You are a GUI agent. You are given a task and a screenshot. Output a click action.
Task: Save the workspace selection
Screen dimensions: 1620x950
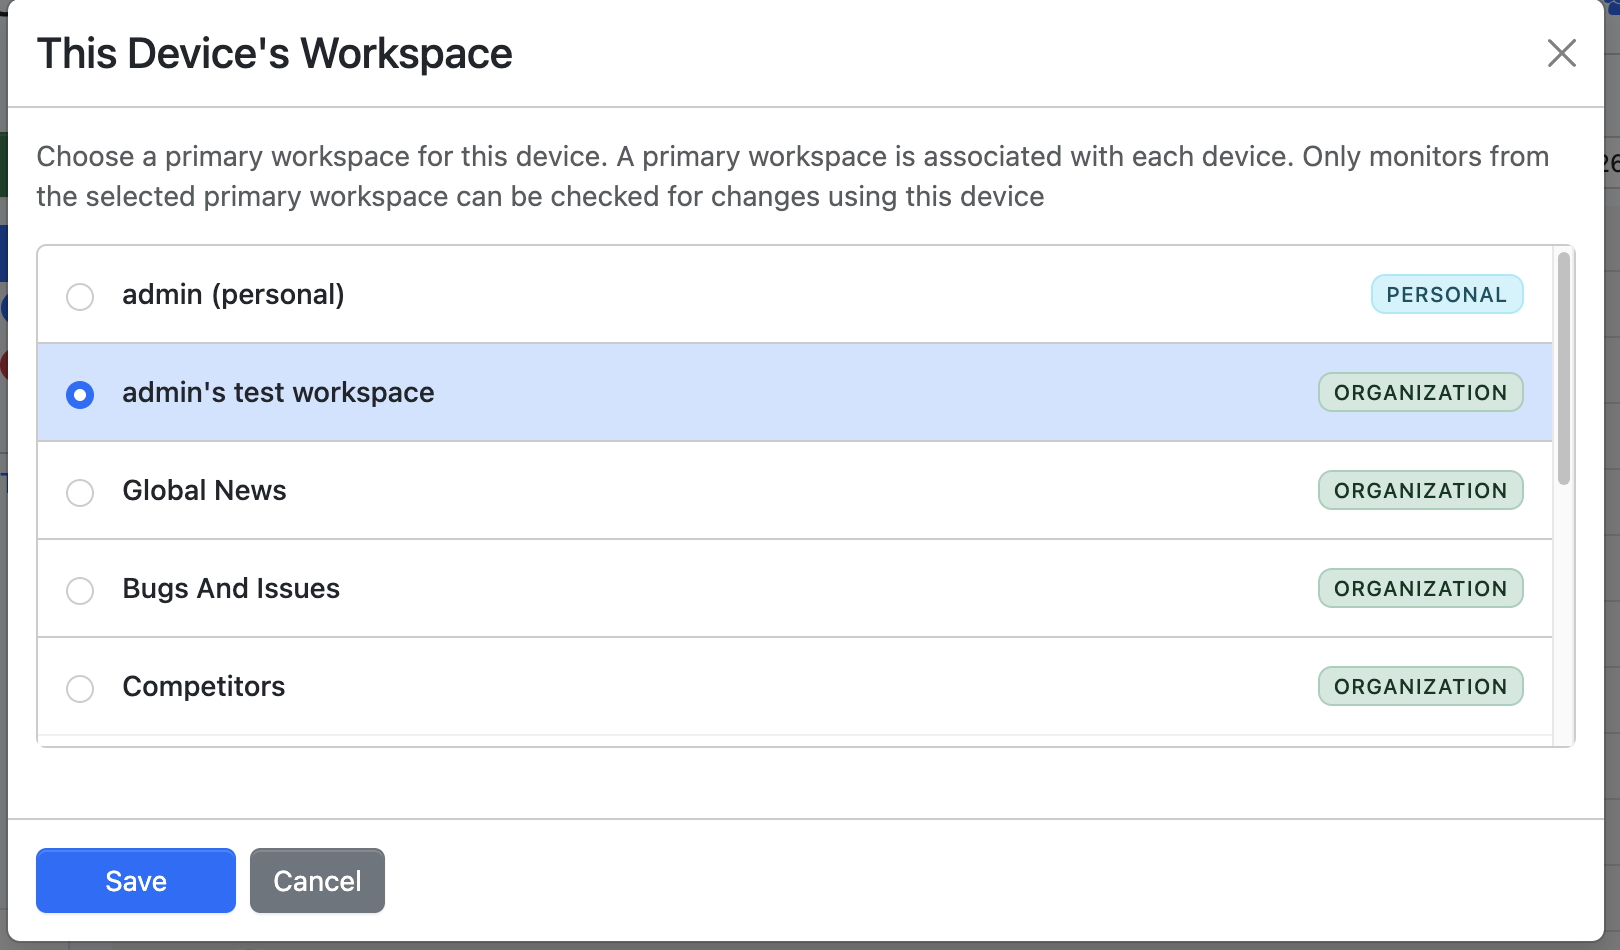click(135, 880)
